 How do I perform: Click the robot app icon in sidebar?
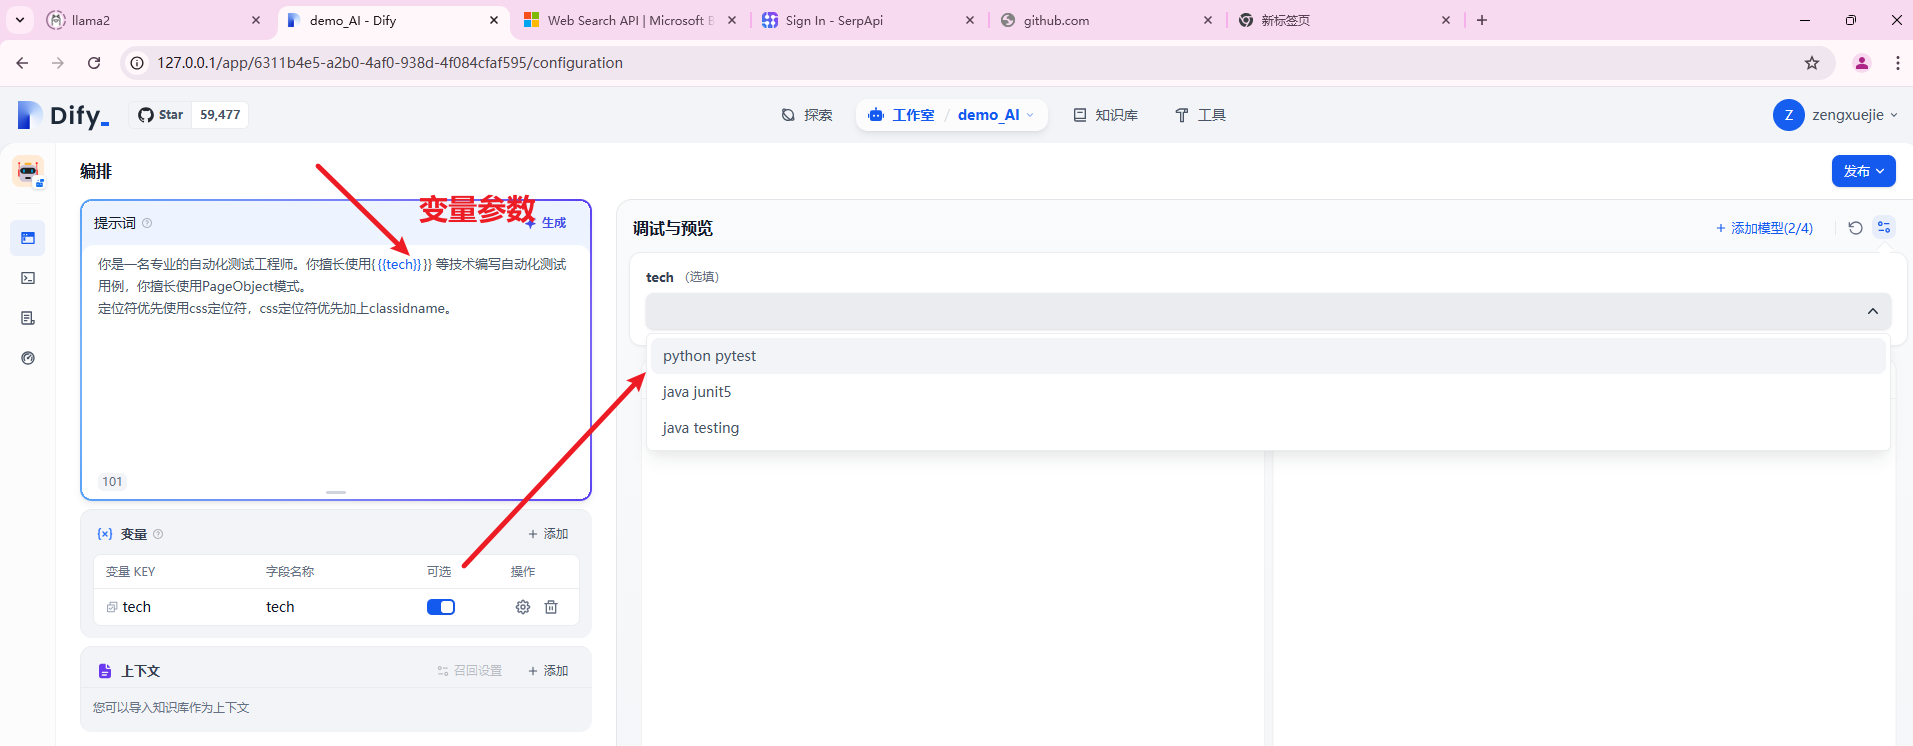pos(28,171)
